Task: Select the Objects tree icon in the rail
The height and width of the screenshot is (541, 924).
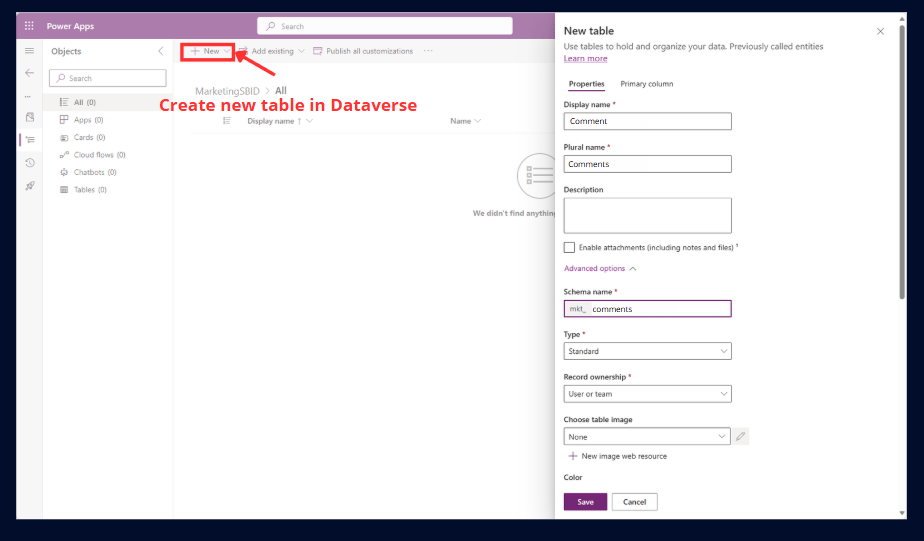Action: 30,140
